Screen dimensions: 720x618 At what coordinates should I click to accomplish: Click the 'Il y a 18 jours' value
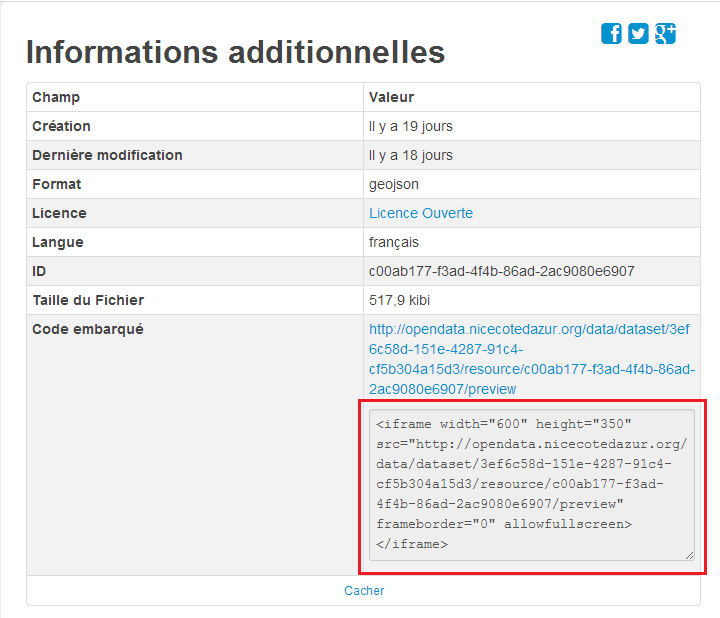click(411, 155)
